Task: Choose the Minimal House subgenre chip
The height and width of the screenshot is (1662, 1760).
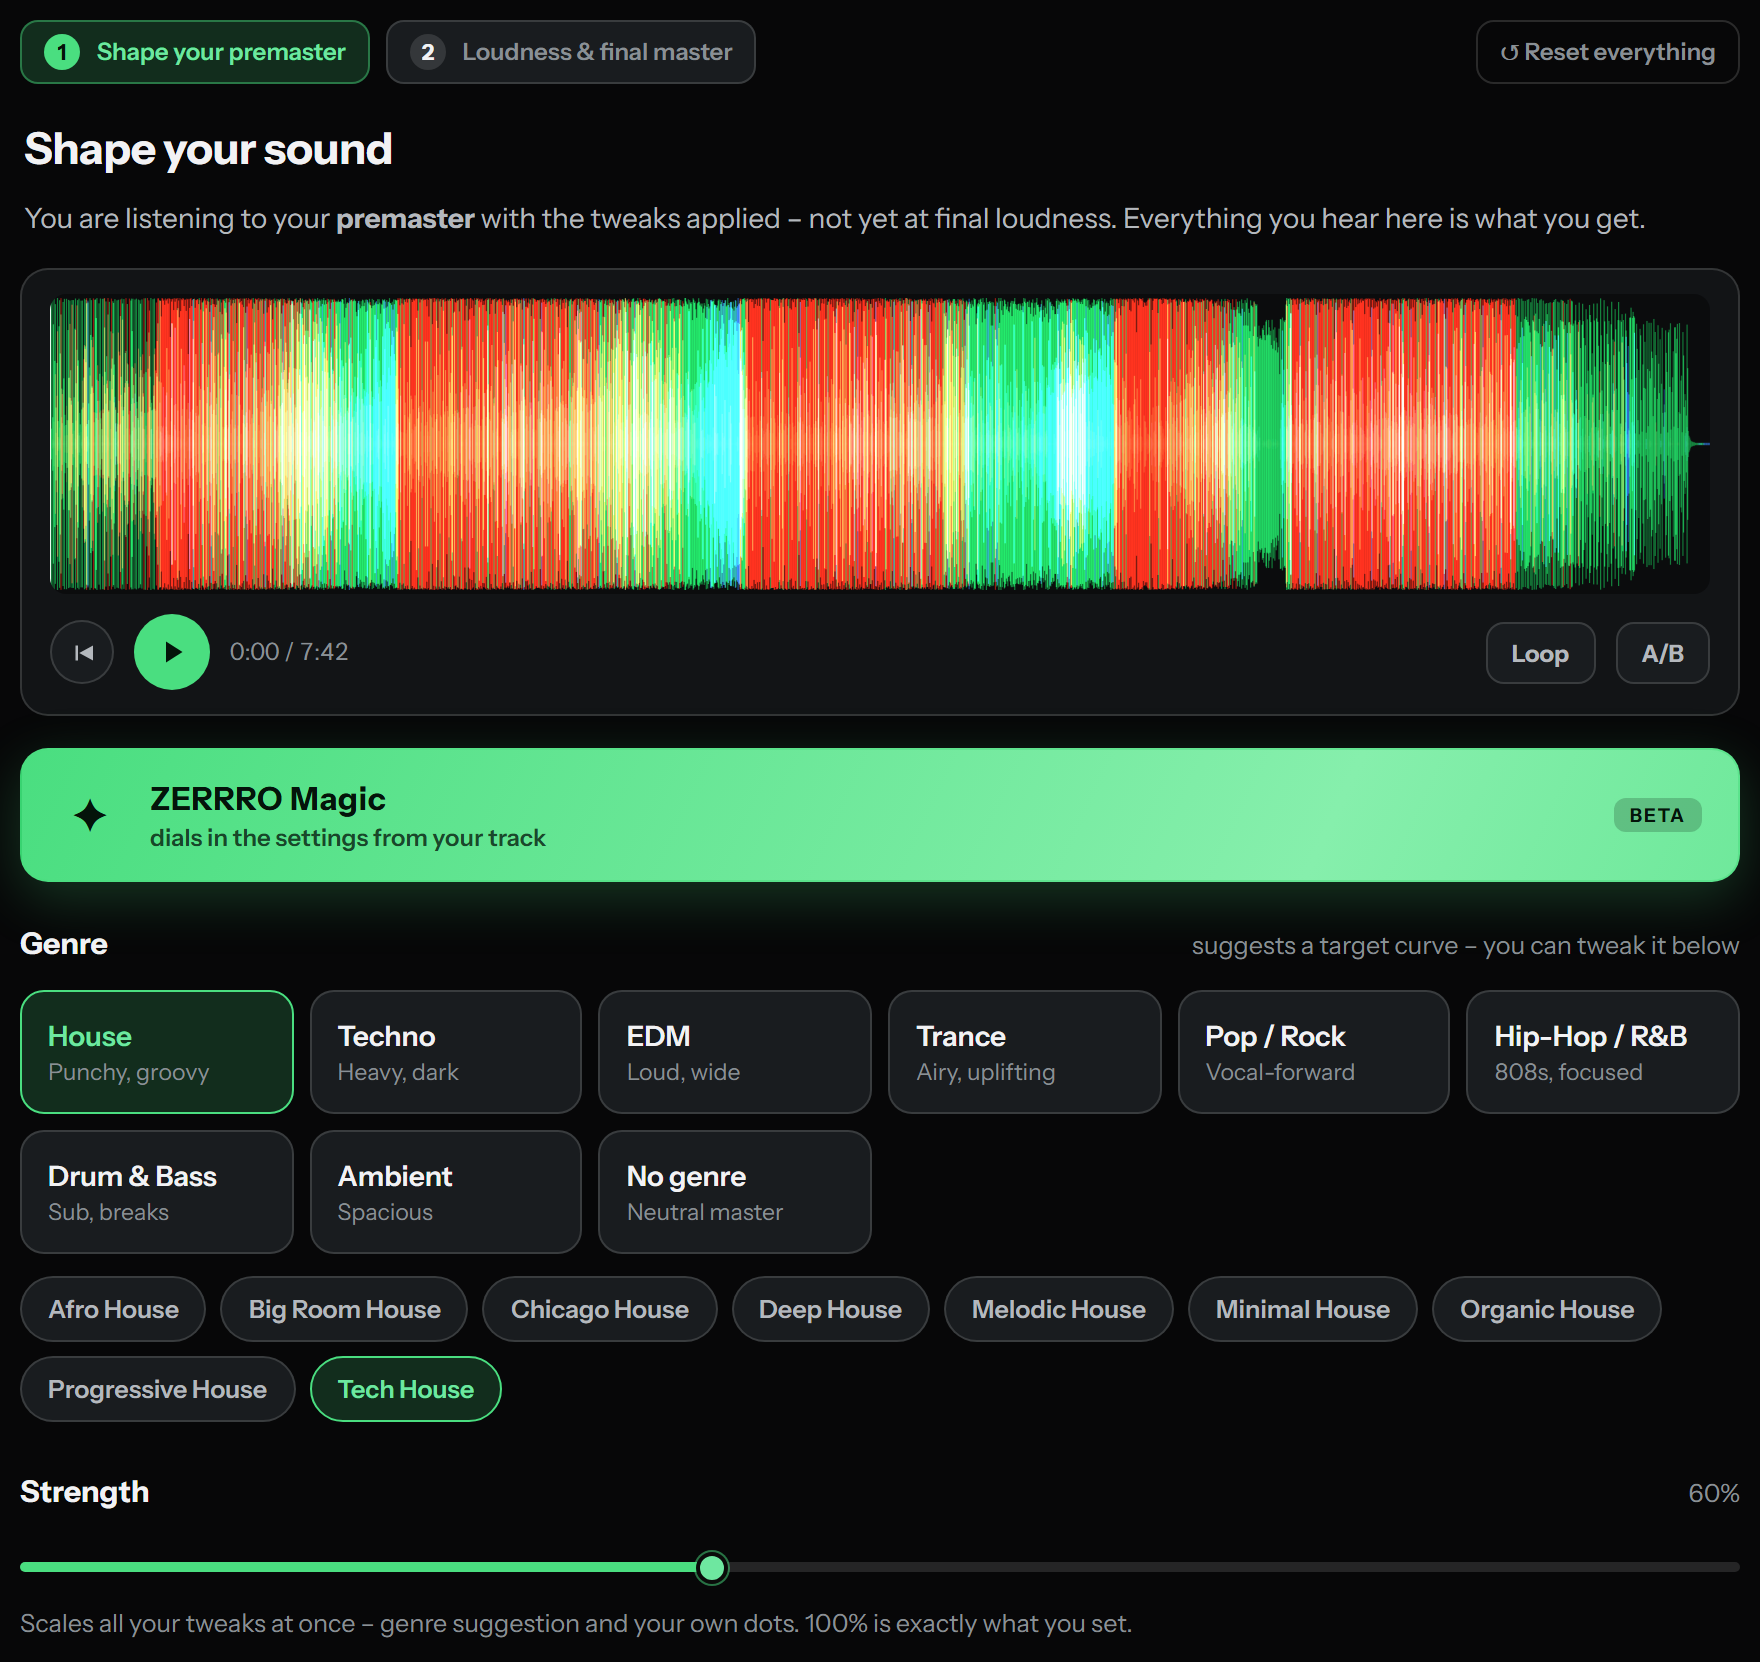Action: point(1303,1309)
